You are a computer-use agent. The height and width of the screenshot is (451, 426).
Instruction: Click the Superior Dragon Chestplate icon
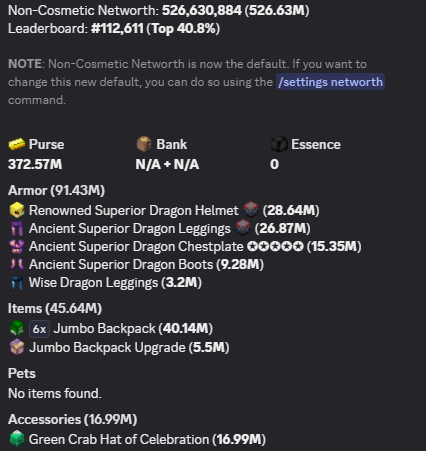17,247
